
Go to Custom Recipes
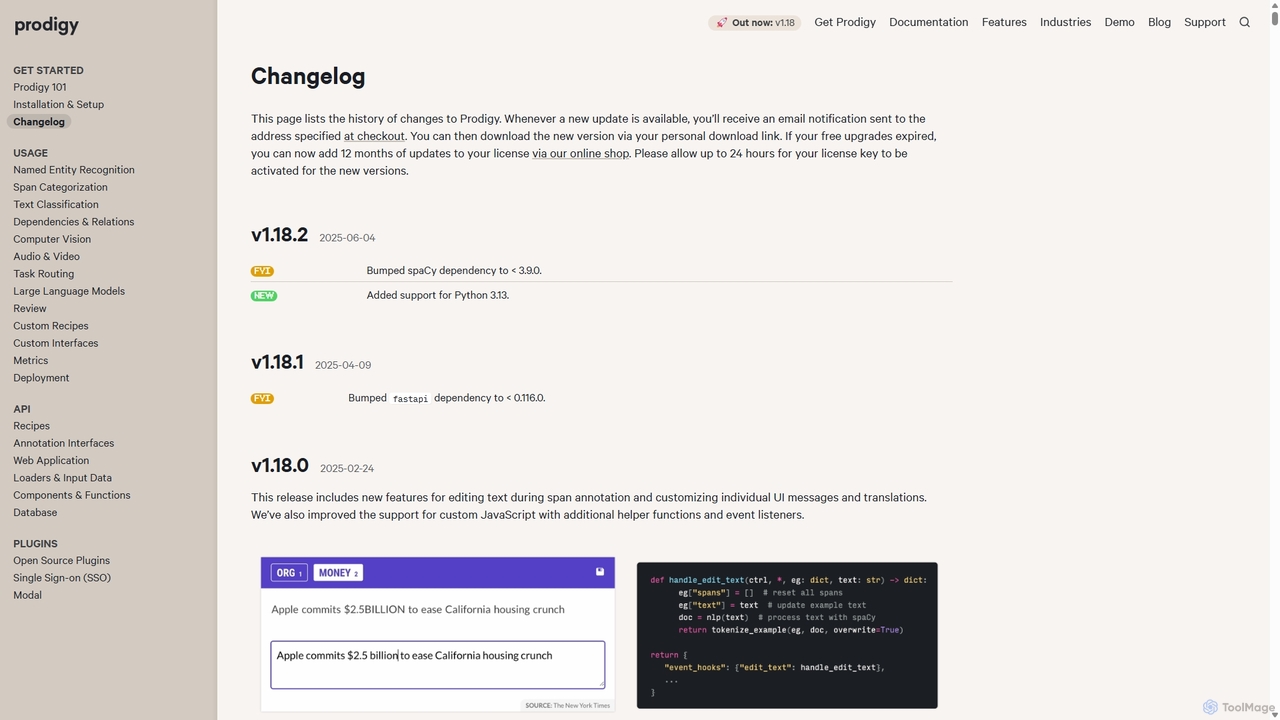pyautogui.click(x=51, y=326)
